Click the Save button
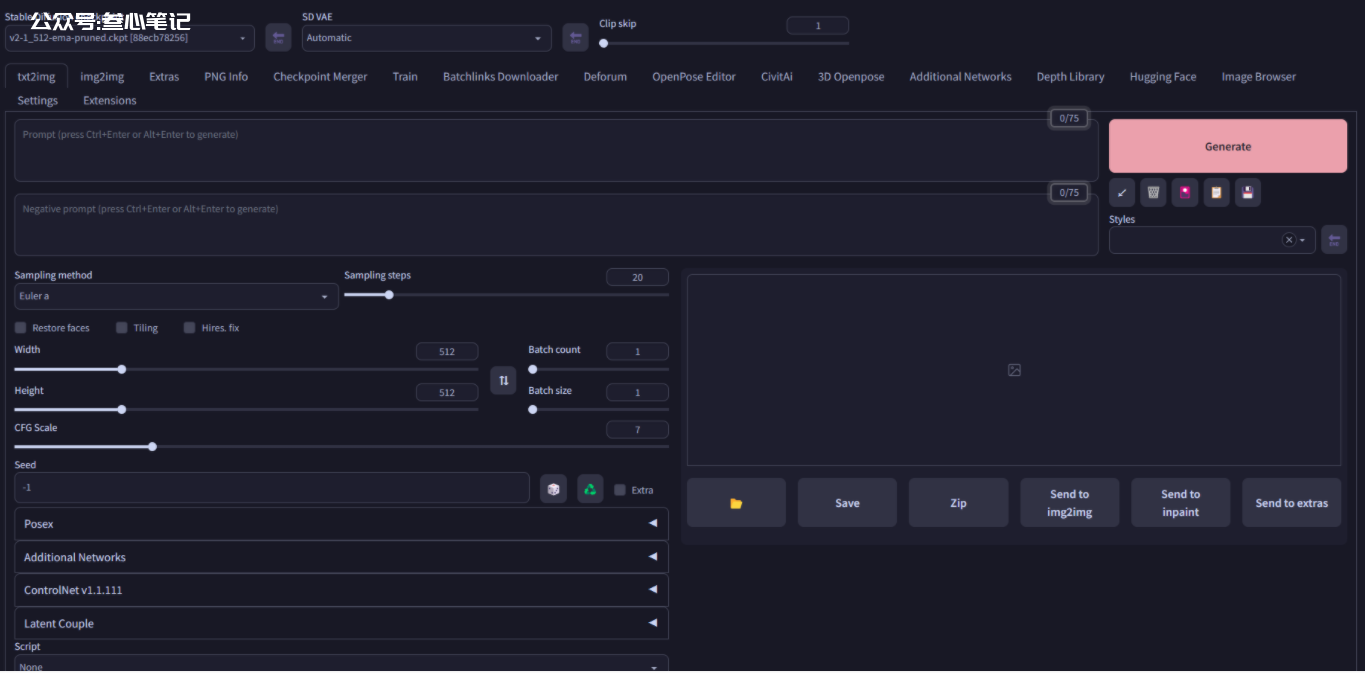This screenshot has width=1365, height=673. click(x=847, y=503)
